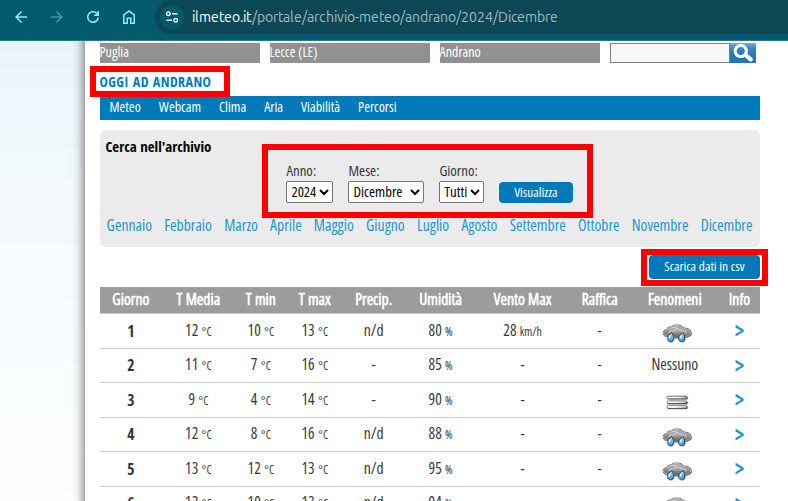
Task: Select the Settembre month link
Action: (x=537, y=226)
